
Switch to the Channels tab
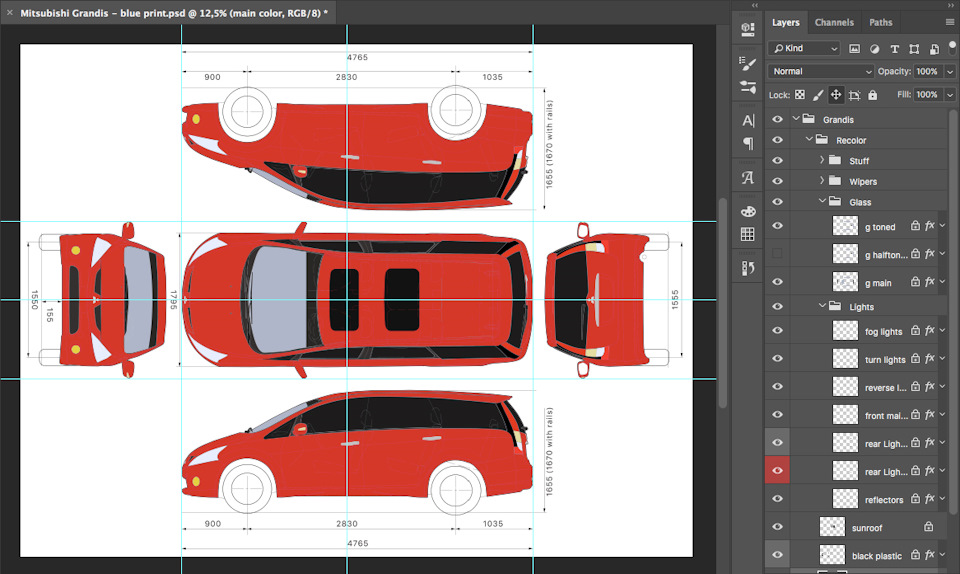coord(834,23)
